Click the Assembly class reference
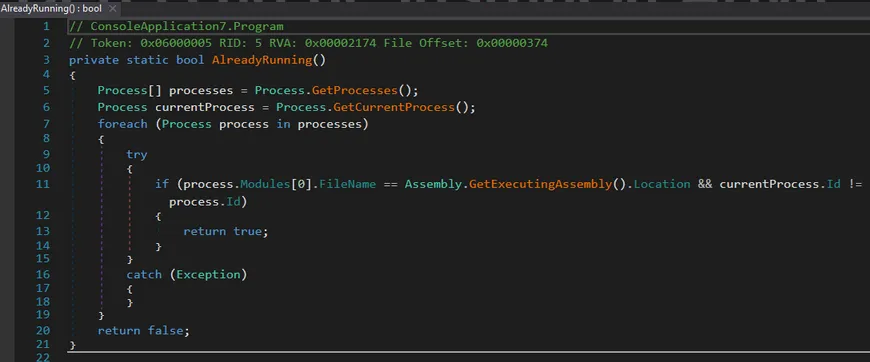 point(433,184)
